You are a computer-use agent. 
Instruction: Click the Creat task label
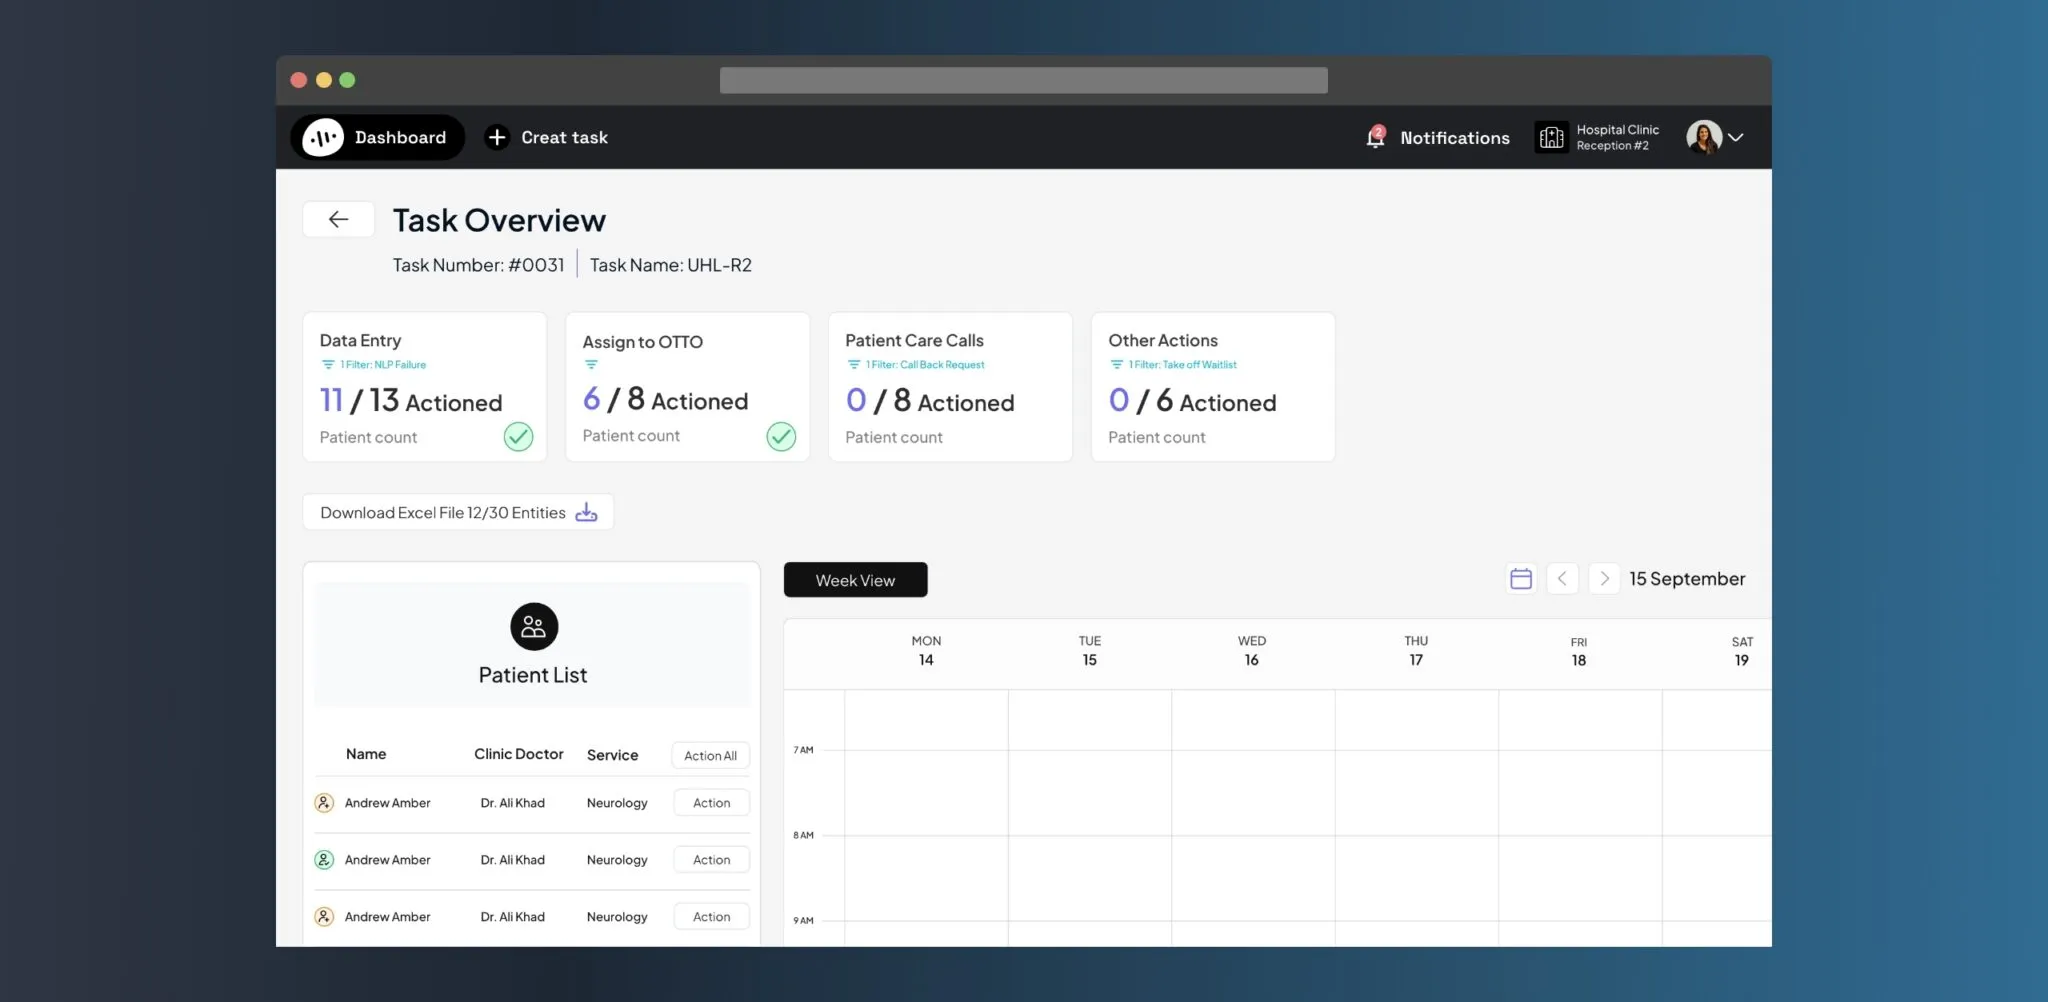click(564, 137)
